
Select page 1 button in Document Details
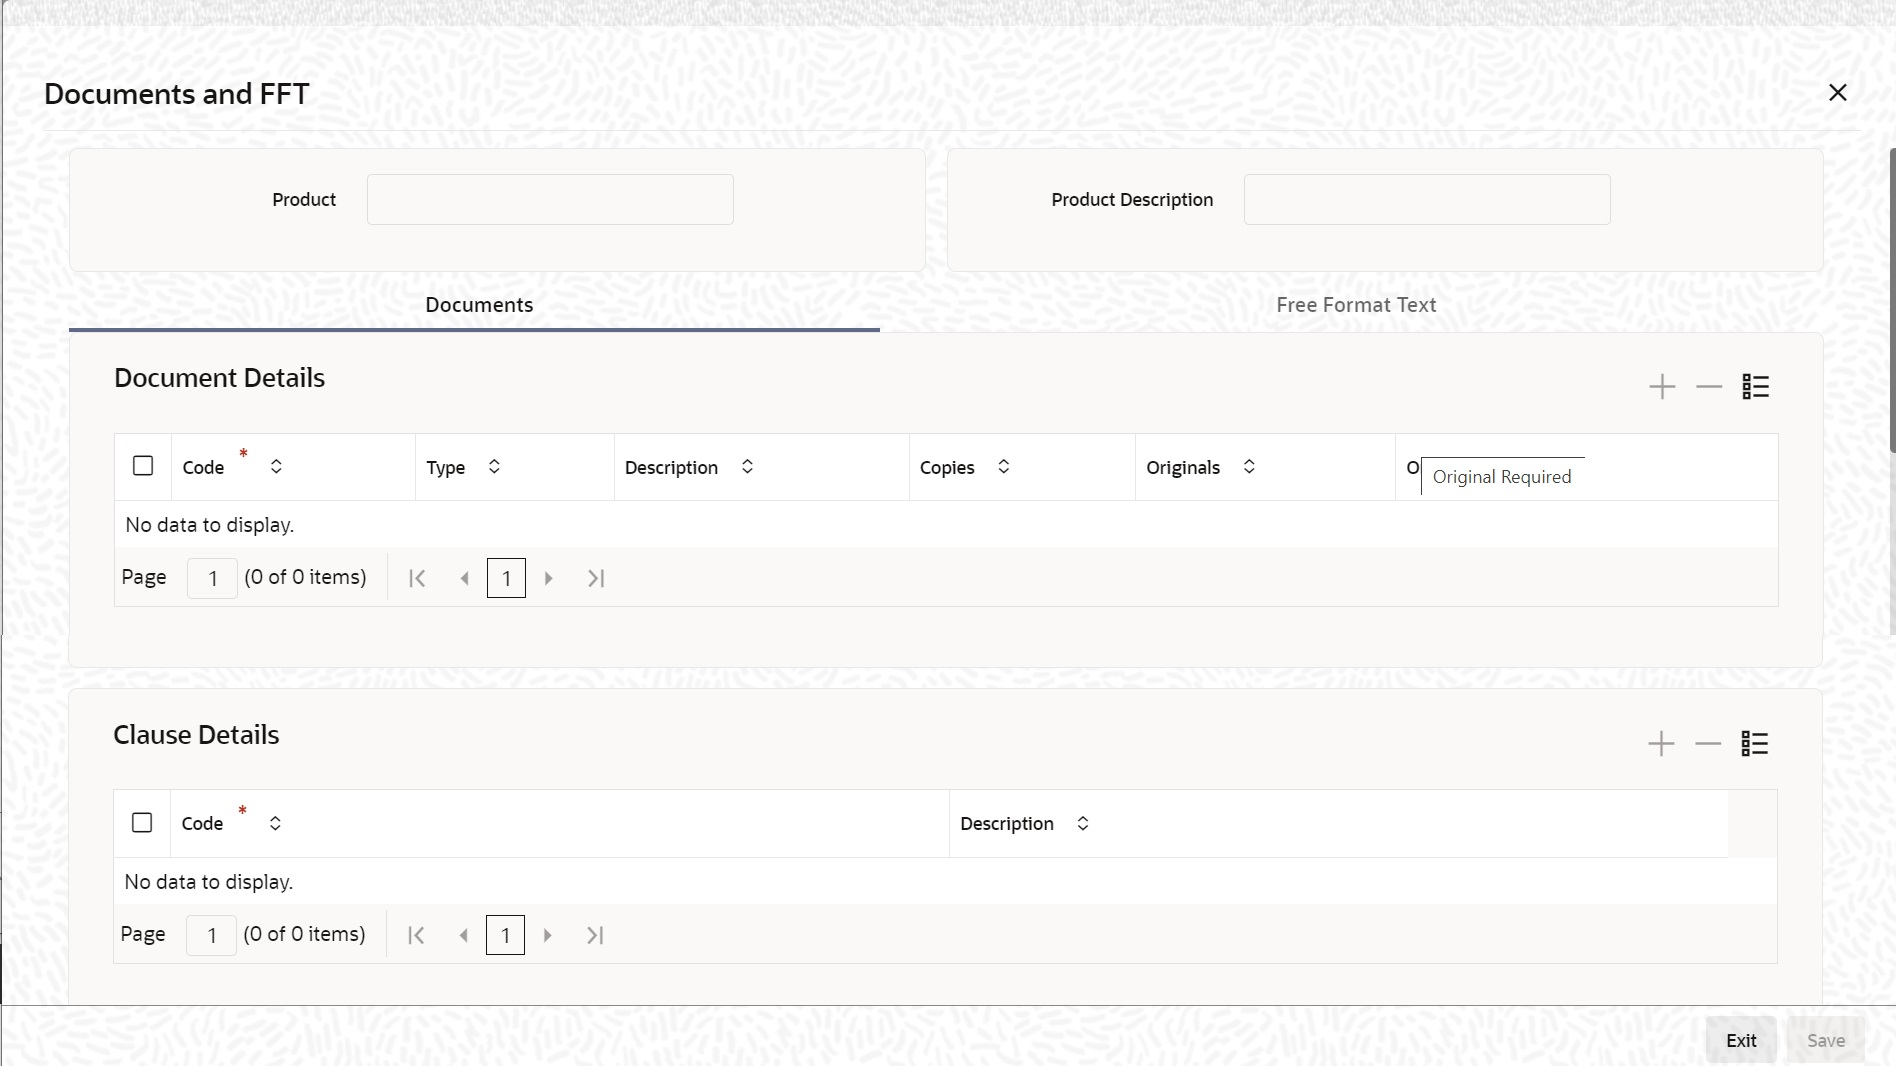click(x=506, y=578)
